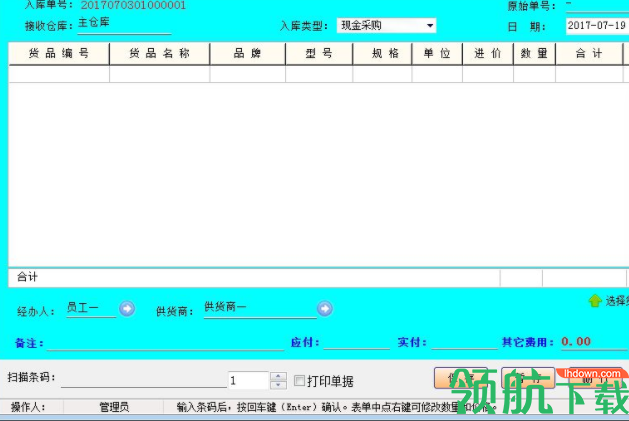Tick the 打印单据 checkbox

coord(299,380)
